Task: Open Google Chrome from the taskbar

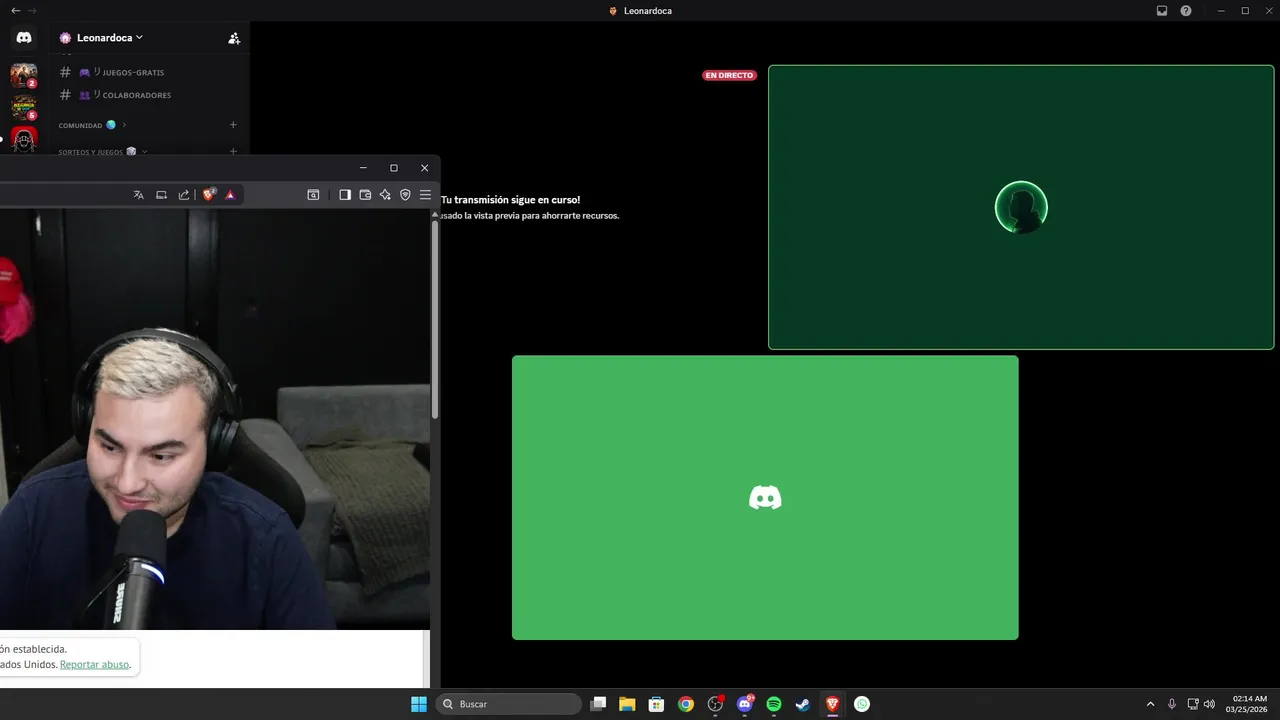Action: pos(686,704)
